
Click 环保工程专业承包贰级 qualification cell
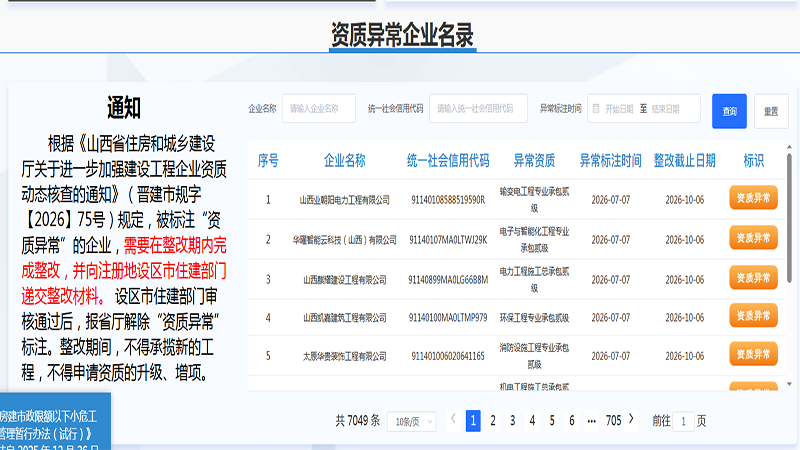coord(534,318)
